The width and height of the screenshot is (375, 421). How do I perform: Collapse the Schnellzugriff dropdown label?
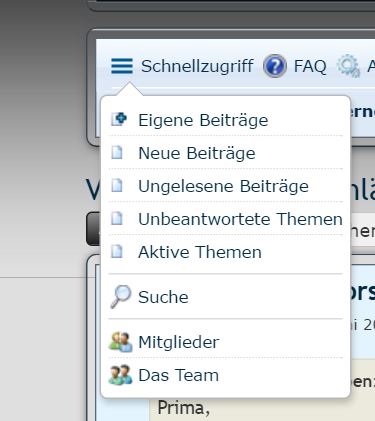point(197,66)
